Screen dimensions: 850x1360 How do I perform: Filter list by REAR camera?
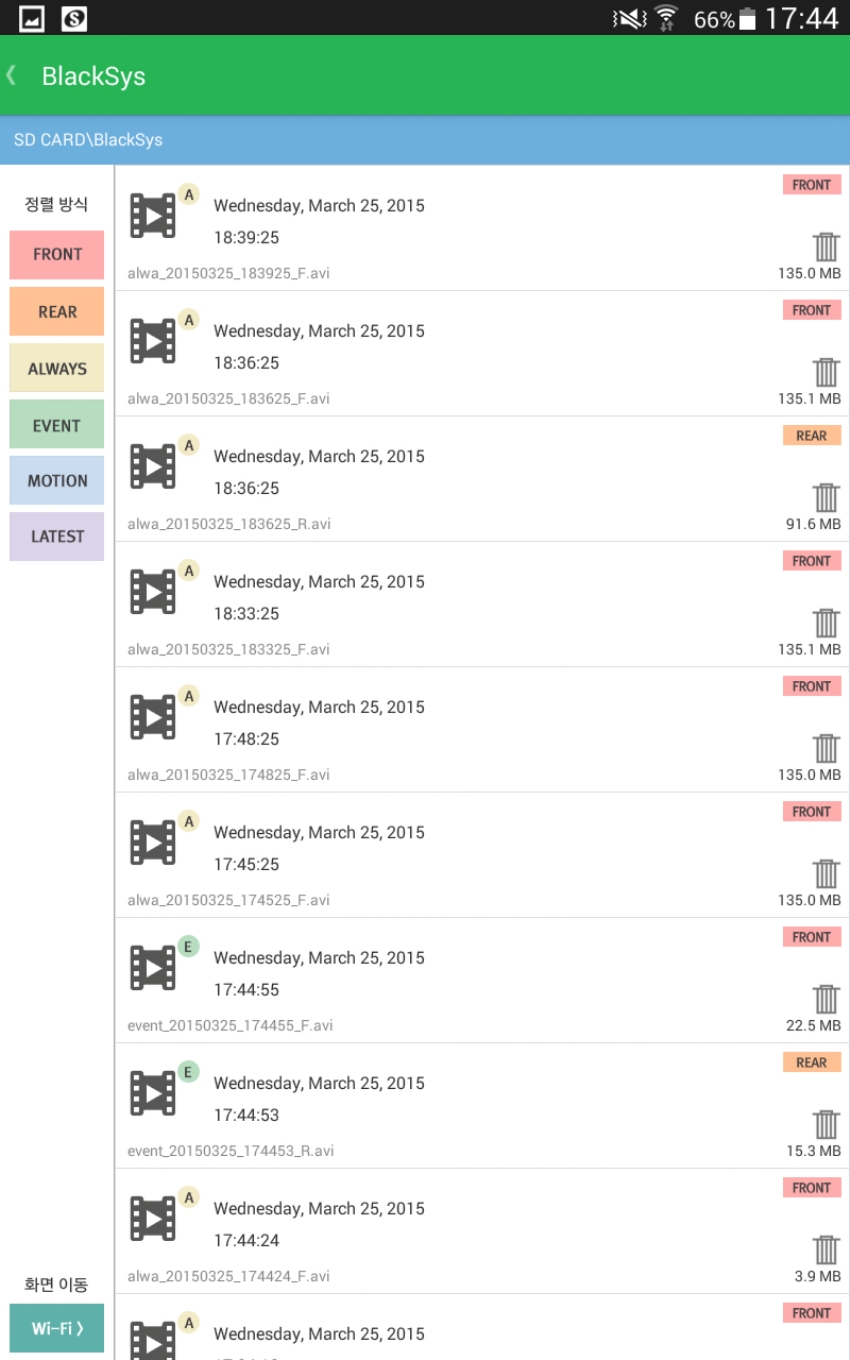[57, 312]
